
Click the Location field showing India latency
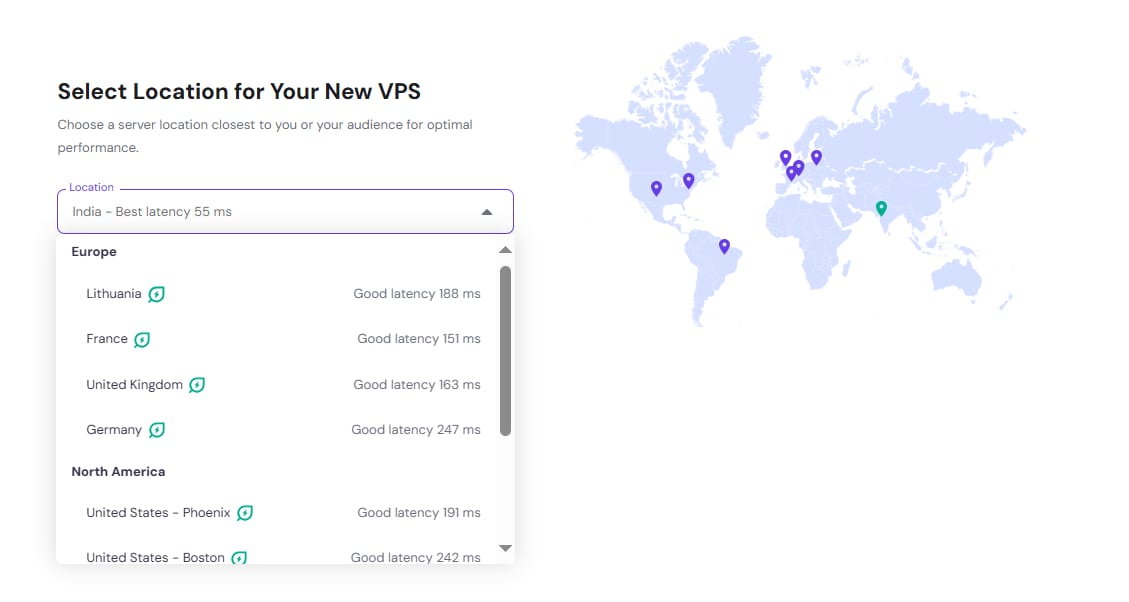270,212
